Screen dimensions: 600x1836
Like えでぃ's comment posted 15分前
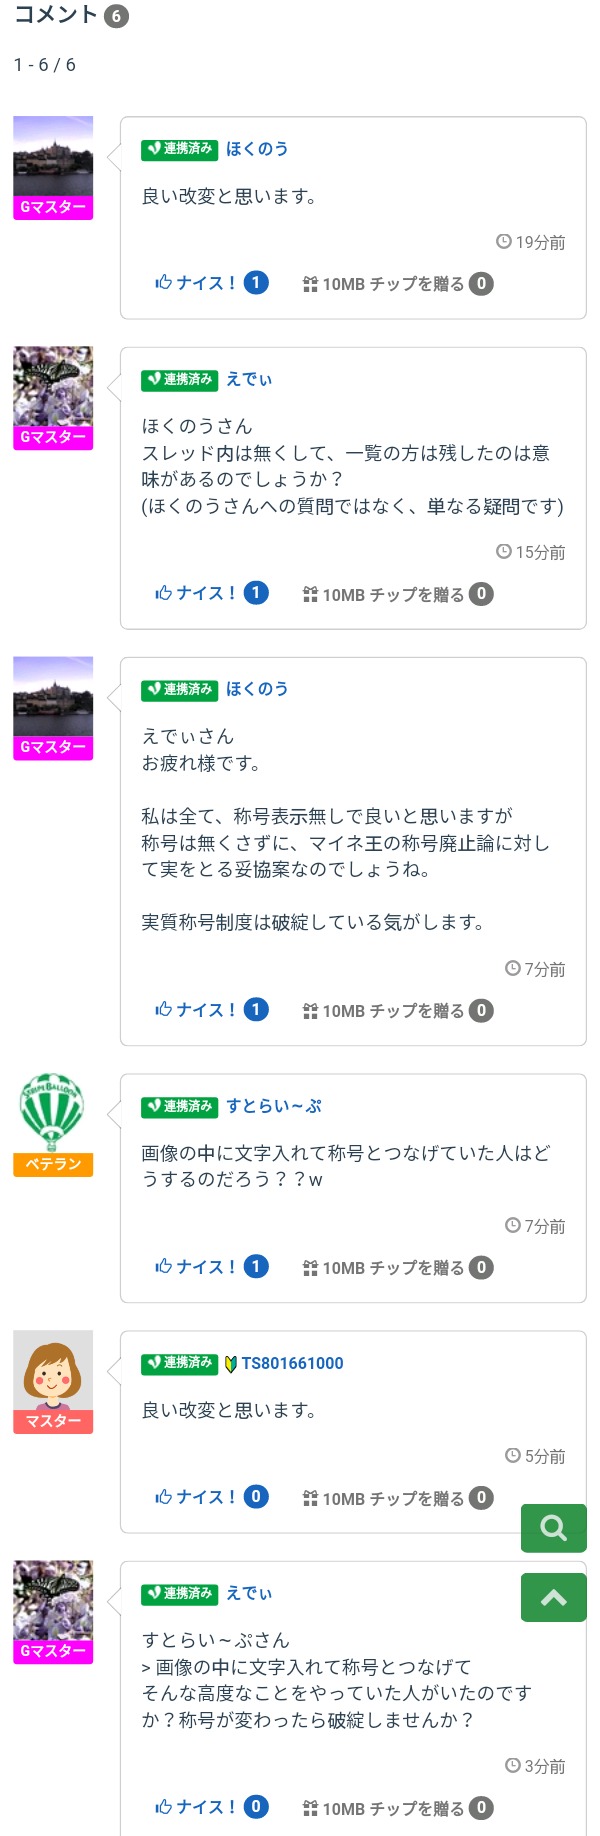pos(196,593)
